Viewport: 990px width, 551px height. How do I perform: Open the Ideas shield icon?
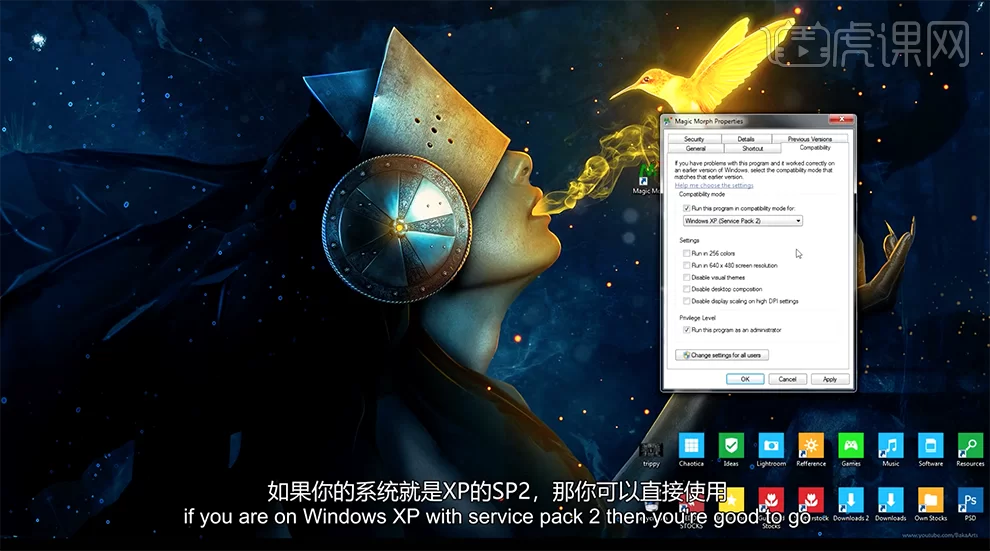[731, 445]
